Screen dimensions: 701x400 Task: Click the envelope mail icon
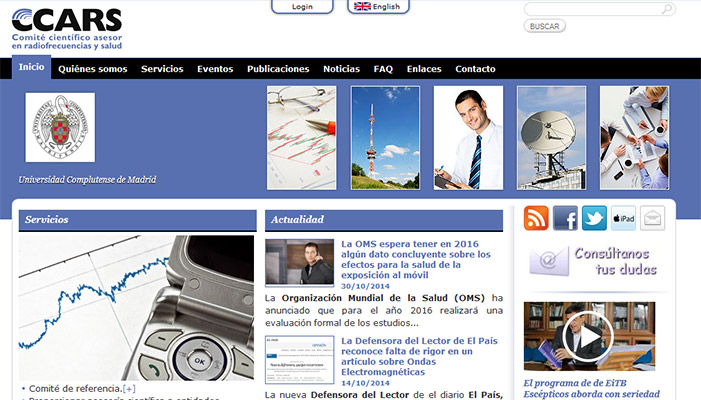click(x=652, y=218)
